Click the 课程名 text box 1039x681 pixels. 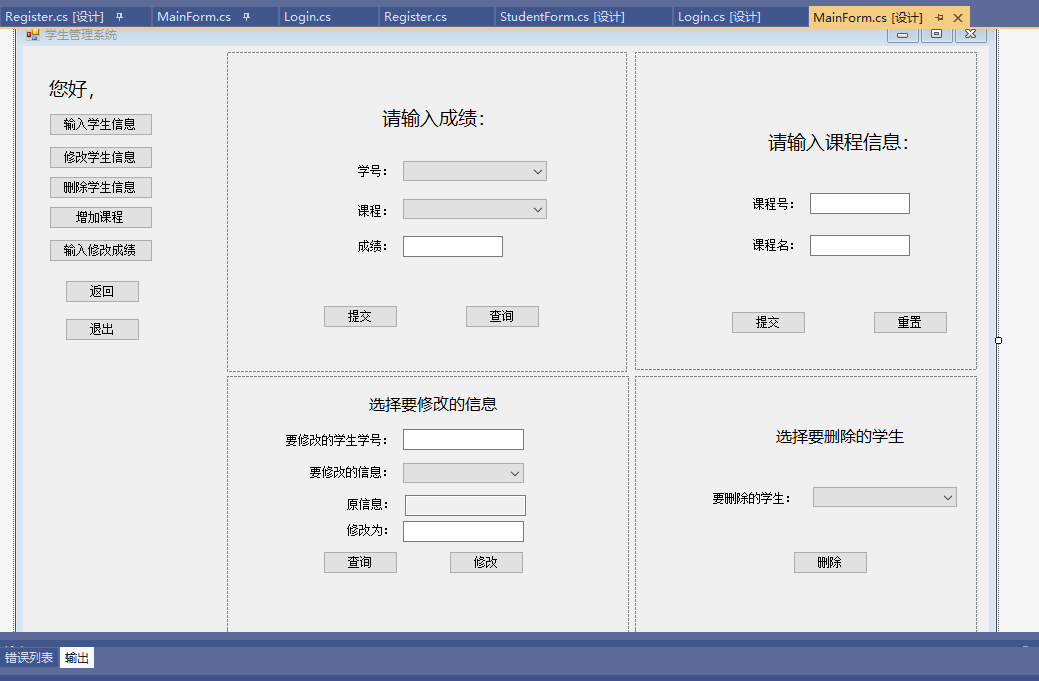pos(860,245)
